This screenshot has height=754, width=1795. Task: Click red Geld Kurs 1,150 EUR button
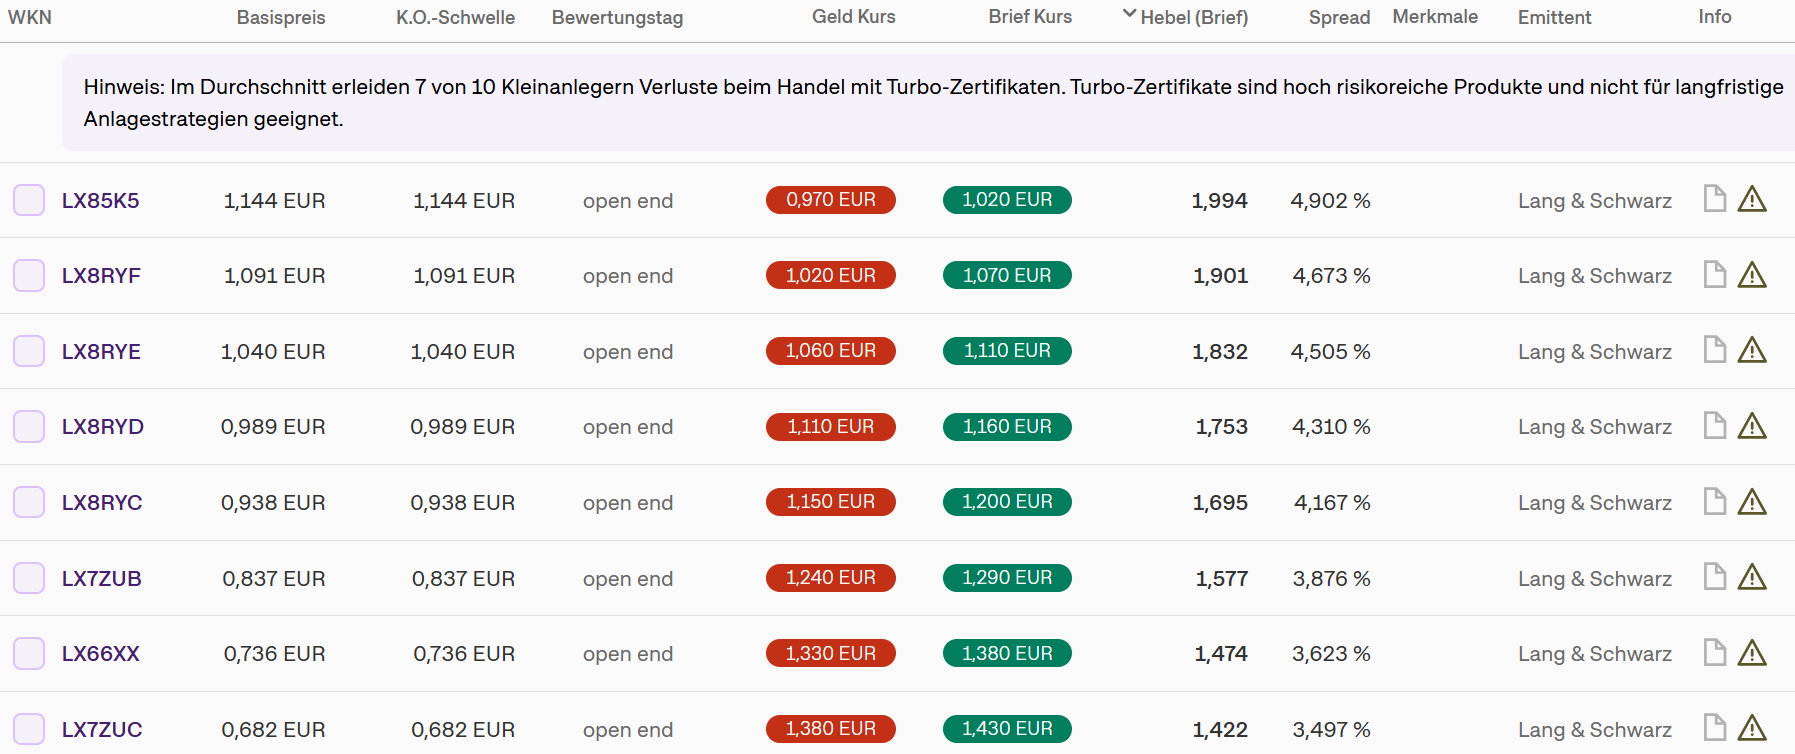click(x=831, y=502)
